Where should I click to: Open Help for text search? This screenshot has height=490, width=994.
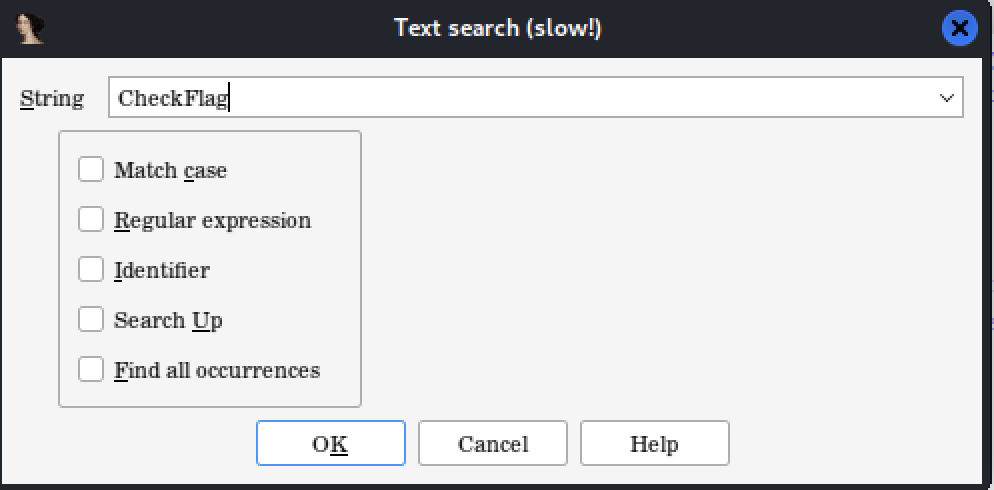[654, 444]
